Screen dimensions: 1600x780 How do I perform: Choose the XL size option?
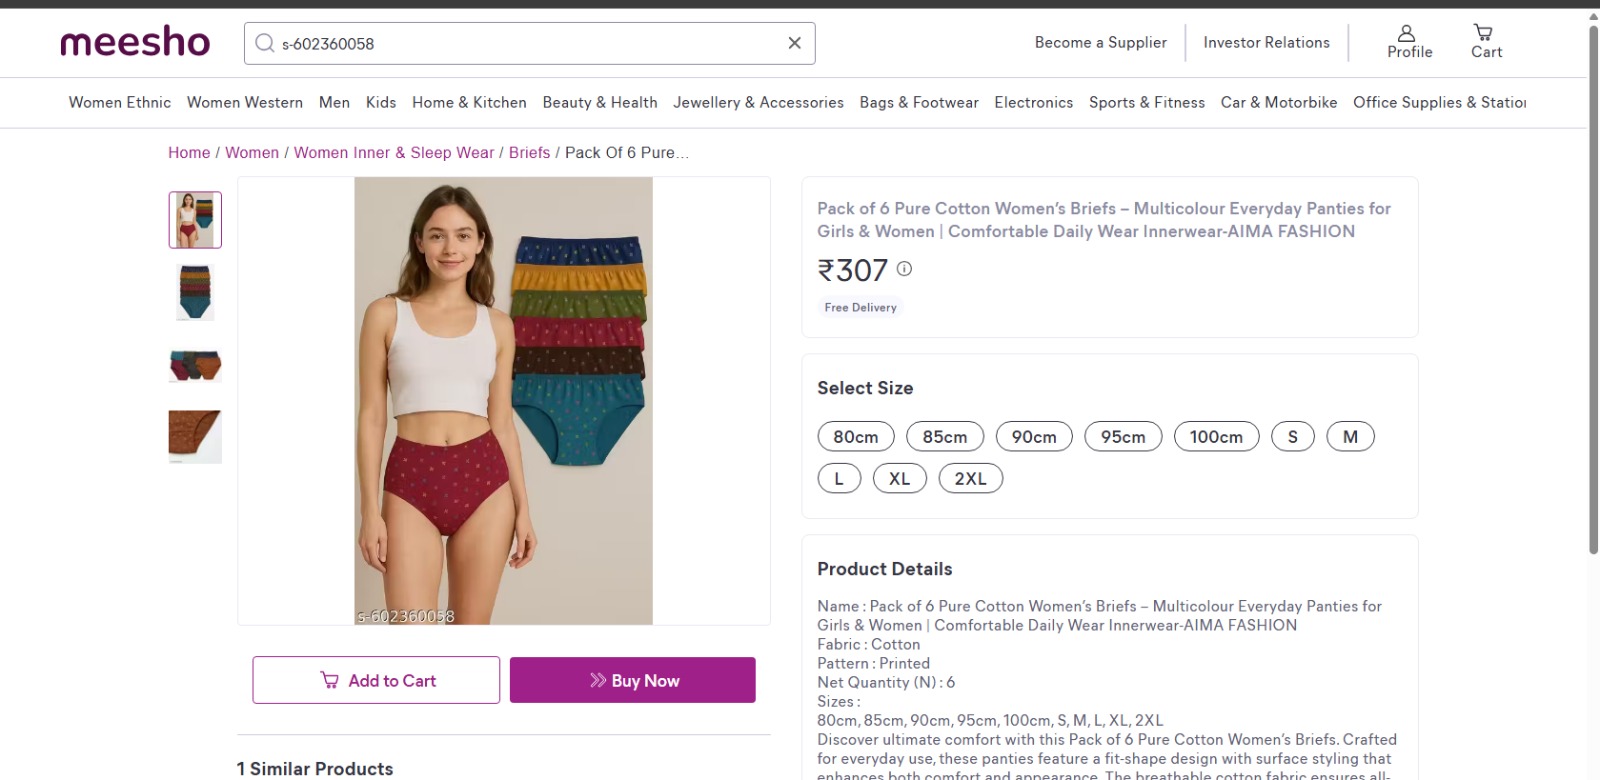[899, 479]
